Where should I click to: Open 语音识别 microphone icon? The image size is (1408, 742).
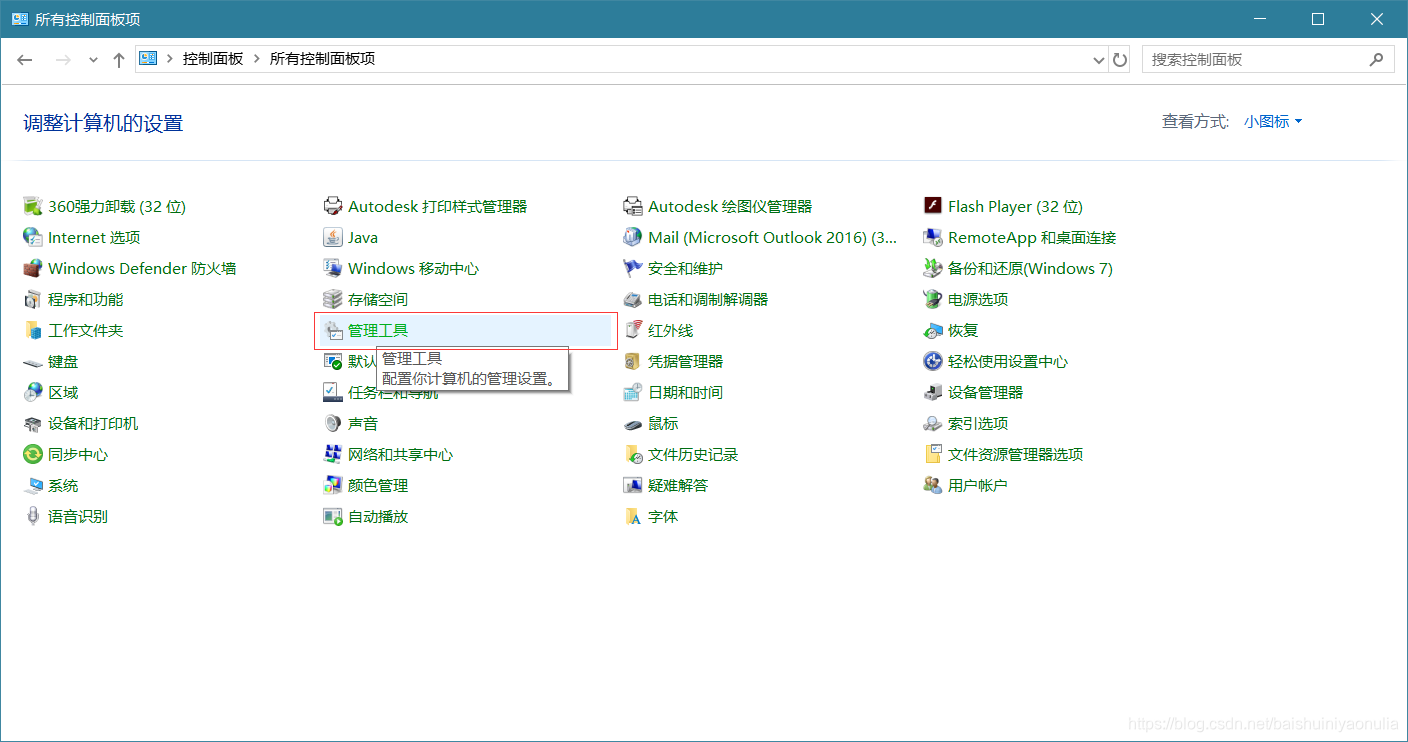(x=33, y=516)
